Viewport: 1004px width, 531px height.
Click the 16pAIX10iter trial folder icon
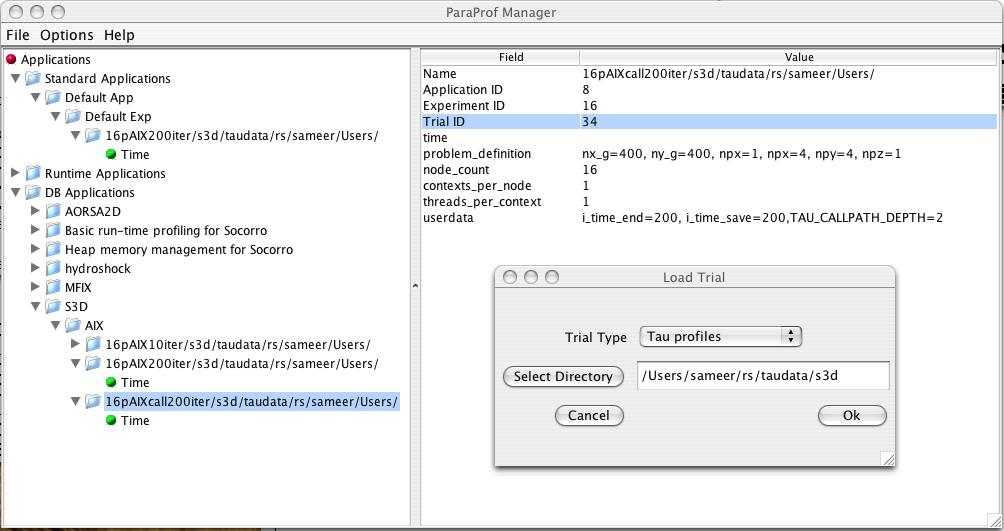94,345
